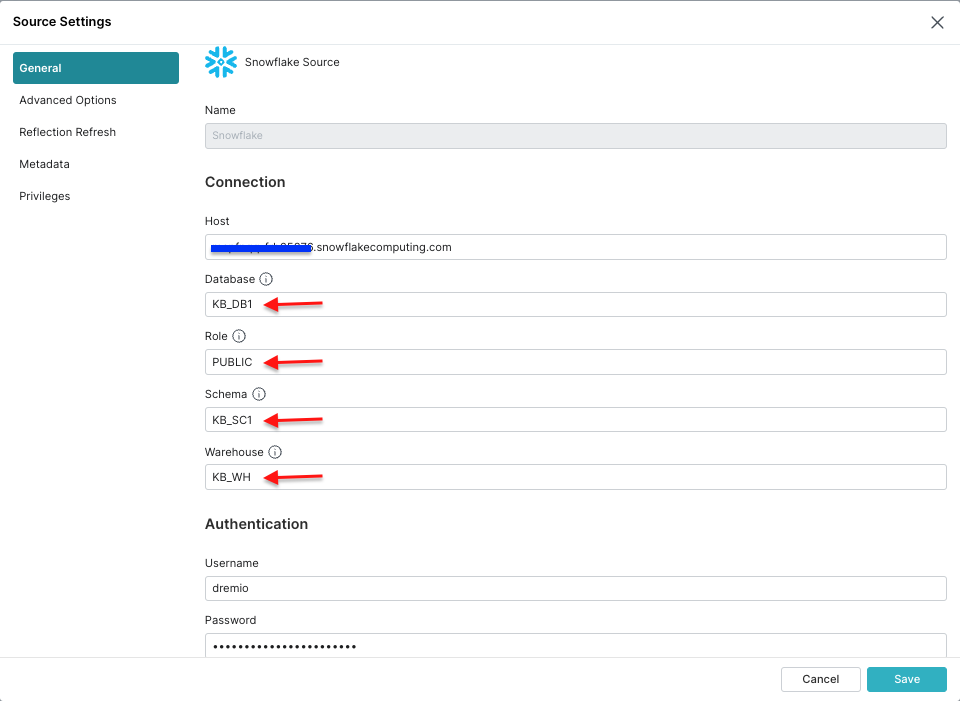Click the Username label
960x701 pixels.
point(231,563)
